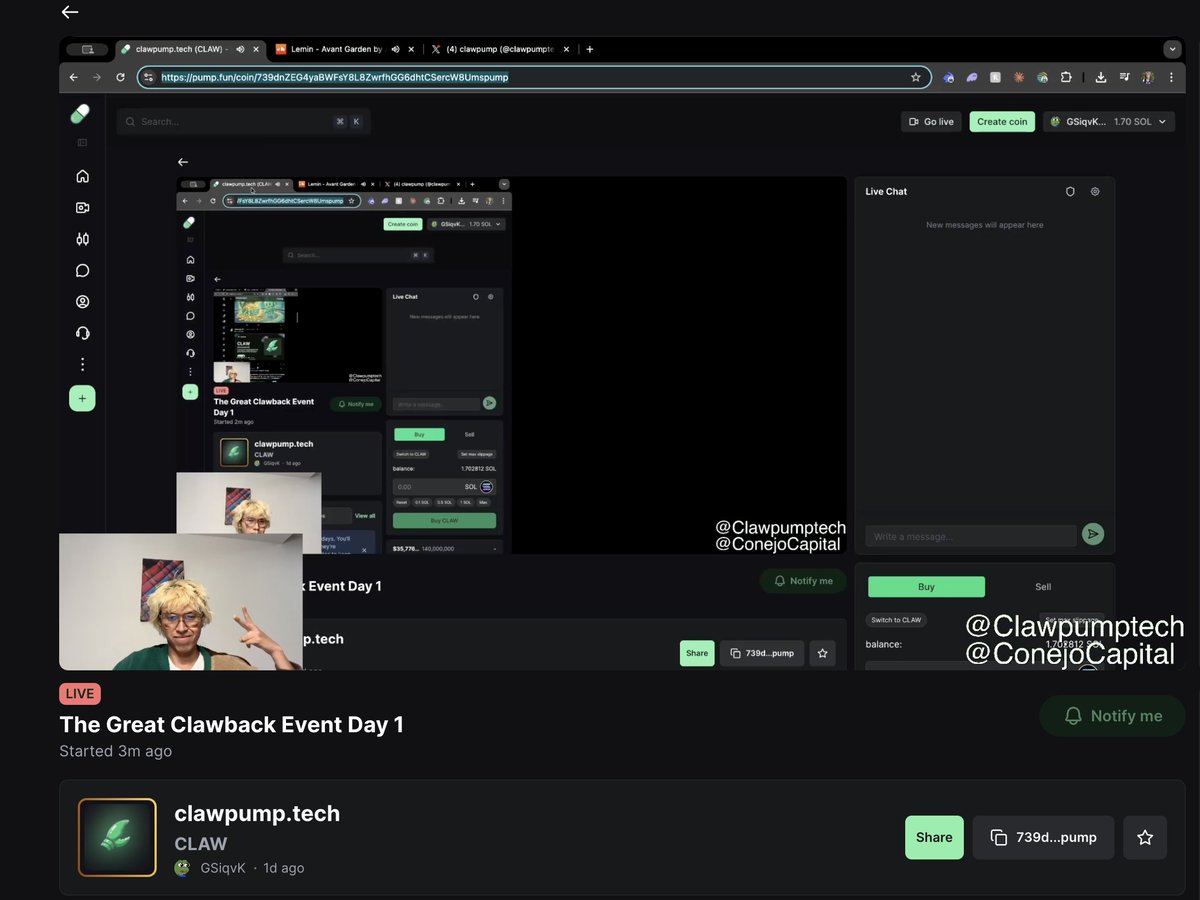The image size is (1200, 900).
Task: Open Home in the large left sidebar
Action: coord(82,176)
